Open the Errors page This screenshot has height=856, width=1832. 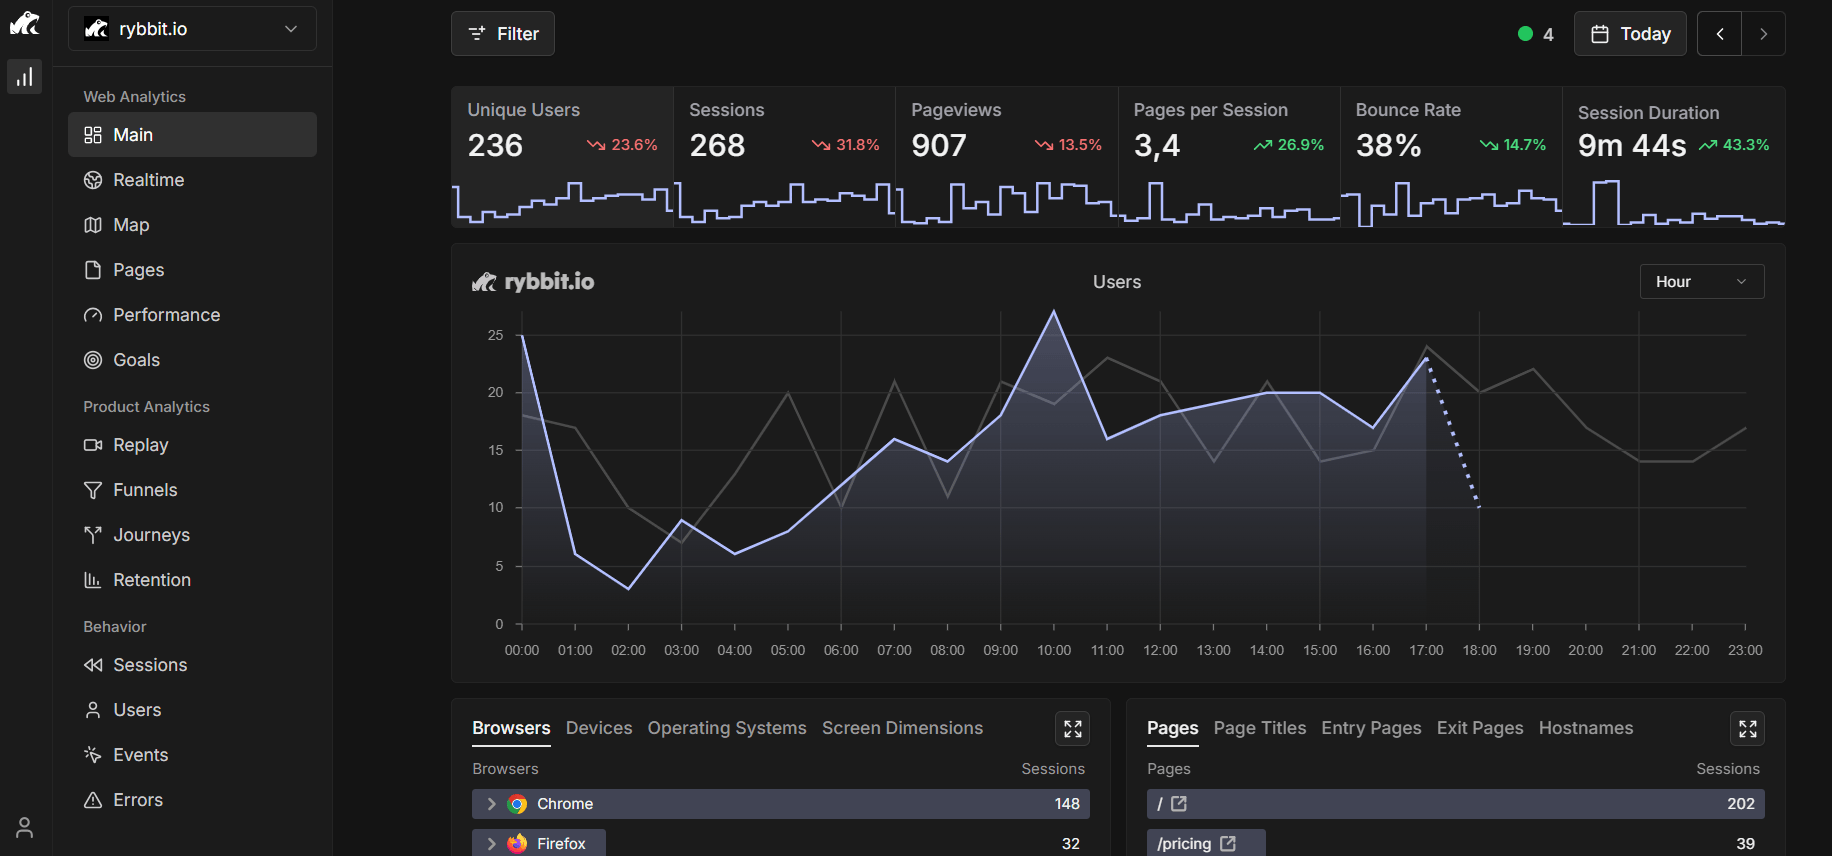(137, 800)
